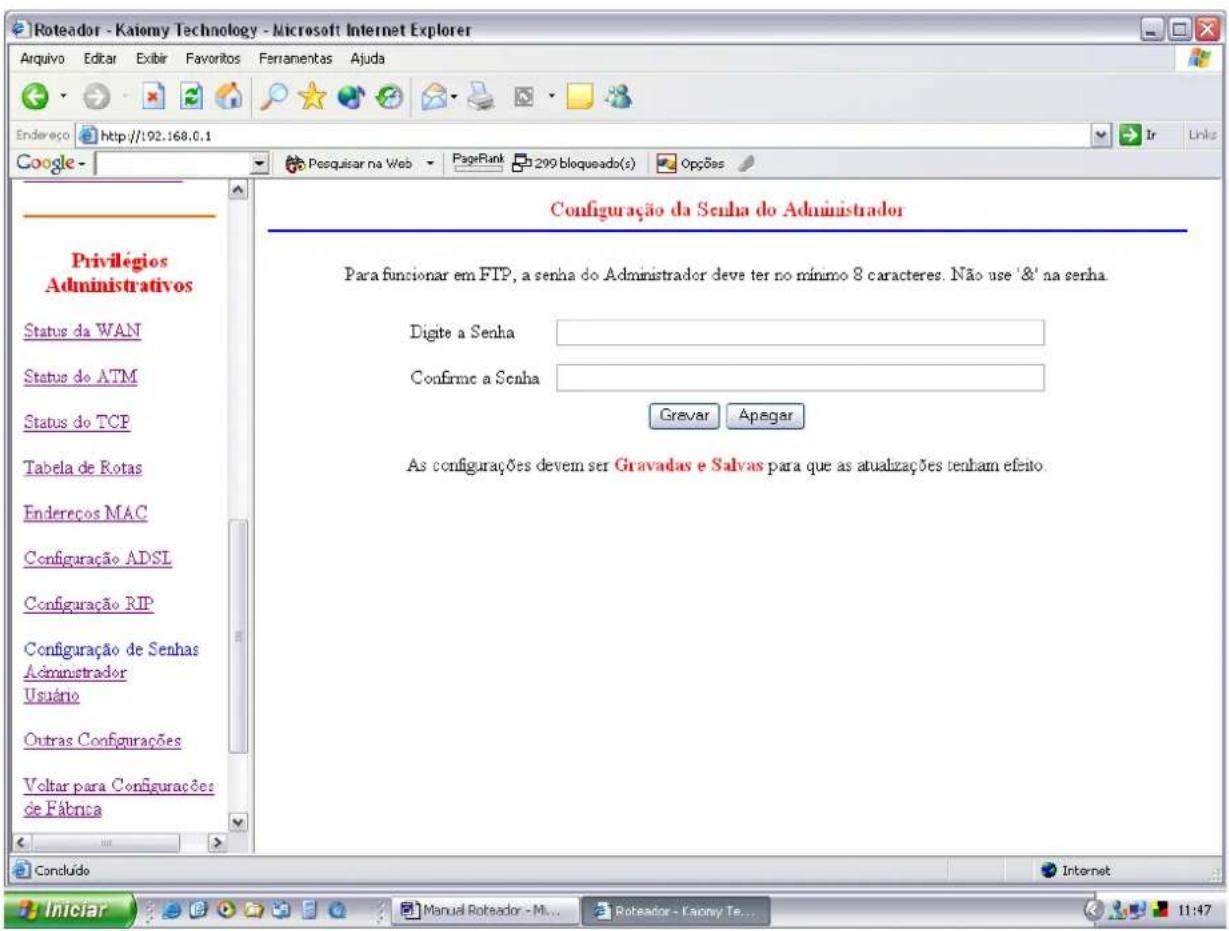Open the Configuração RIP link

click(87, 603)
